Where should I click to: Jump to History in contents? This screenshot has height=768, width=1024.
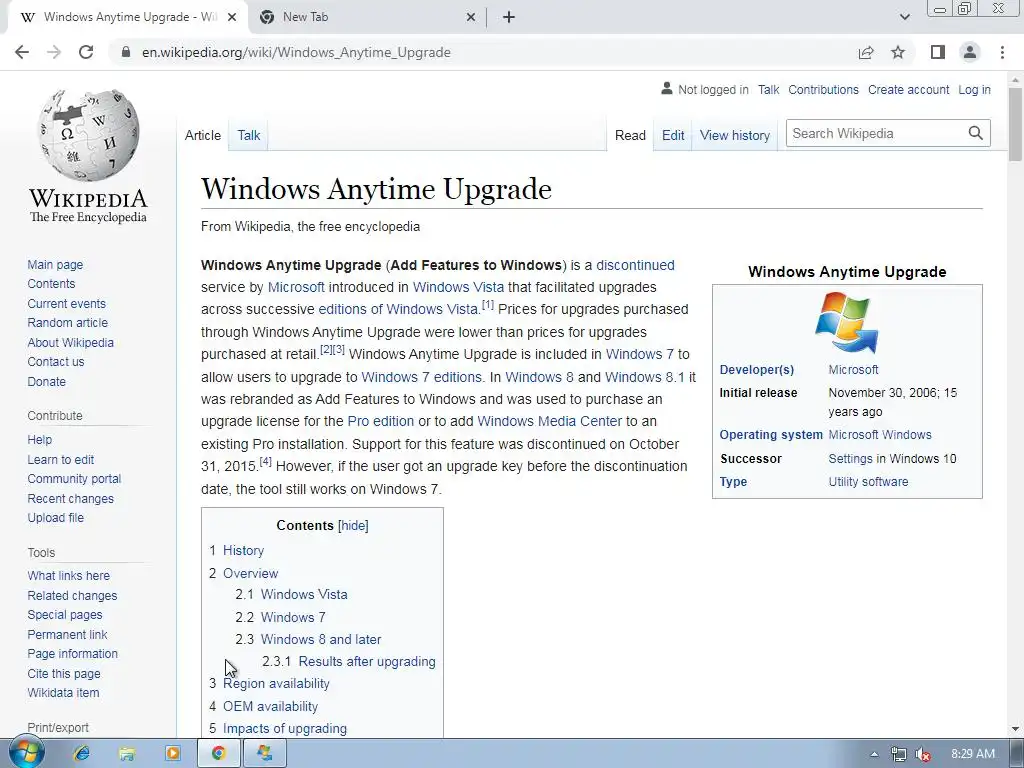coord(243,551)
